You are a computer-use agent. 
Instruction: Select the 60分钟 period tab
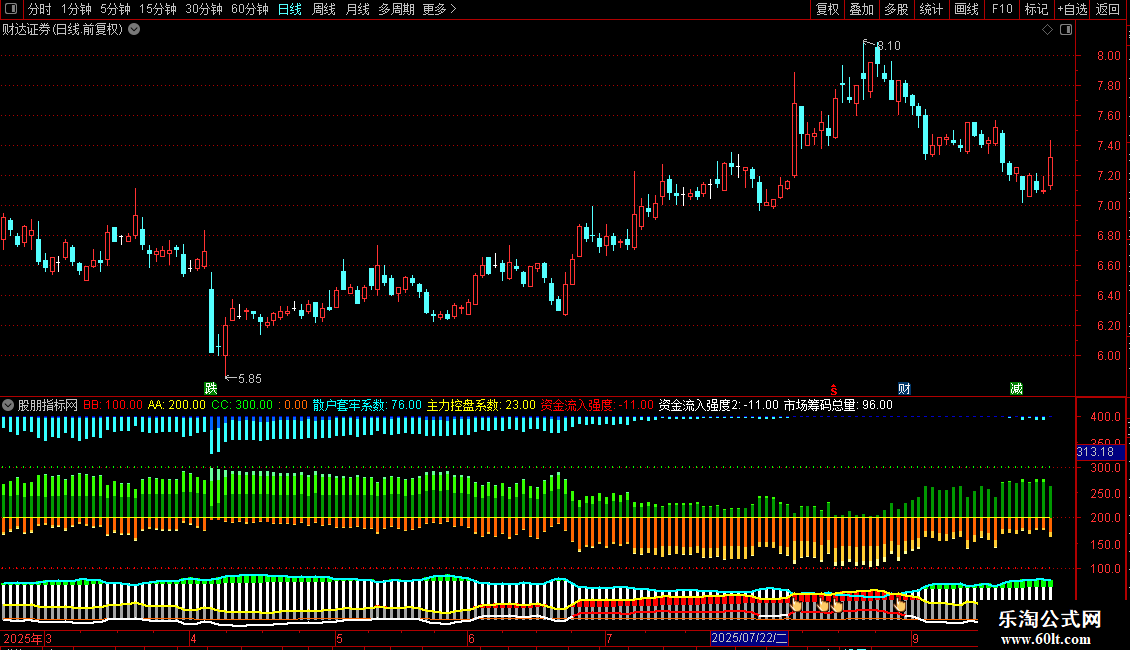point(249,9)
